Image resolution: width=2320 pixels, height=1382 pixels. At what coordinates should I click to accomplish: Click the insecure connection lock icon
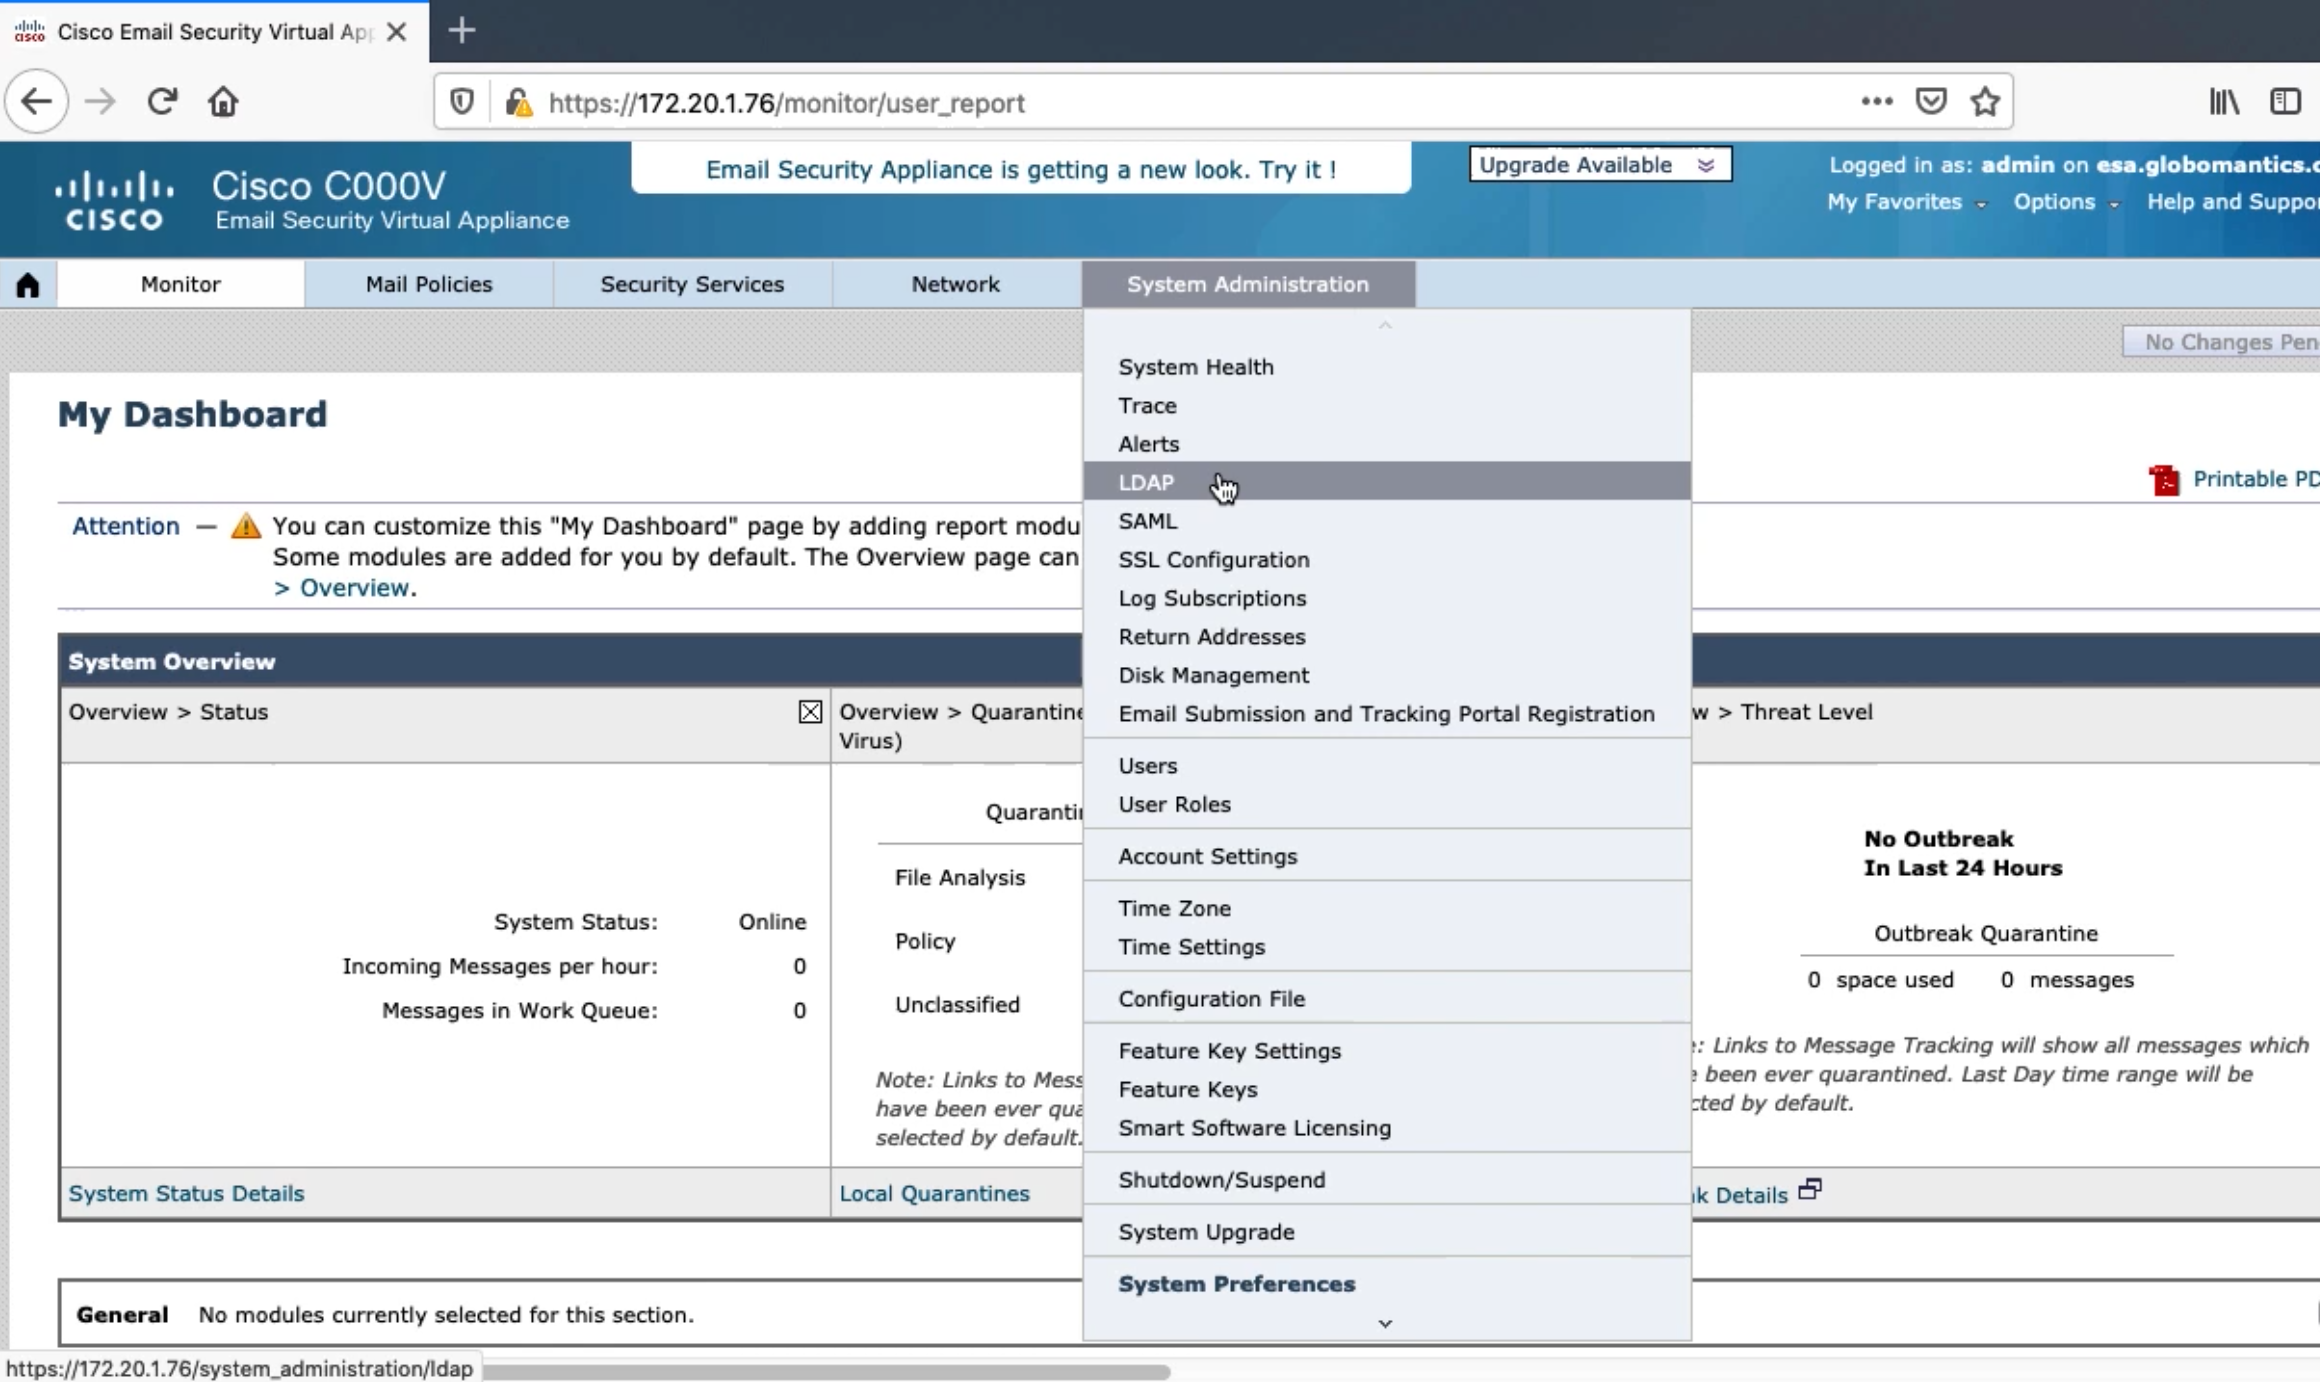tap(517, 102)
